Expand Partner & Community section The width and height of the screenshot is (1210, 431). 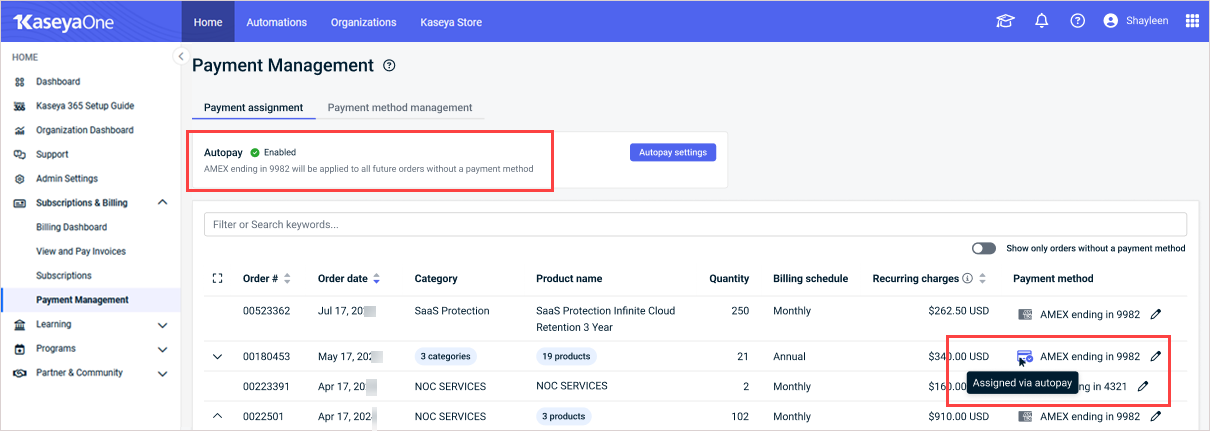pos(162,373)
